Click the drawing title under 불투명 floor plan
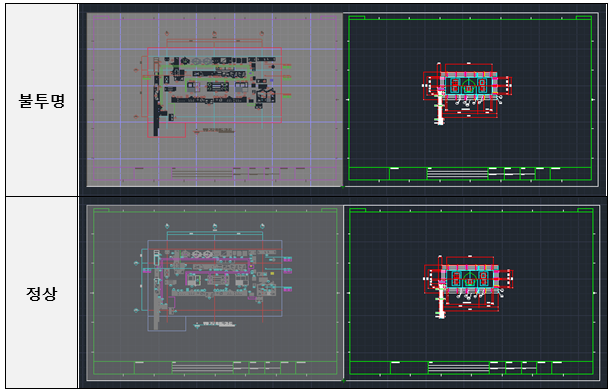613x392 pixels. [x=217, y=130]
